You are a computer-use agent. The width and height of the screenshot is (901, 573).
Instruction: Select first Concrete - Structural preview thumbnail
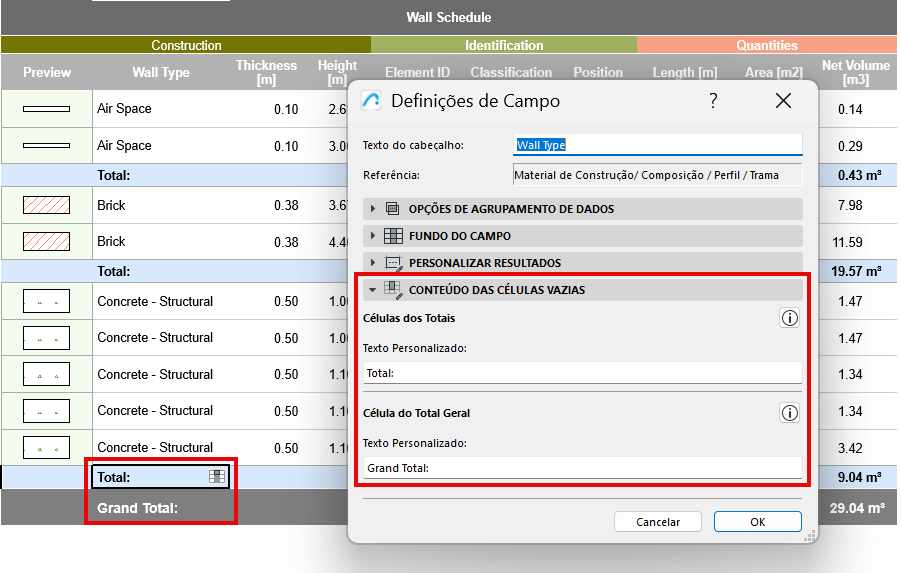(x=47, y=301)
